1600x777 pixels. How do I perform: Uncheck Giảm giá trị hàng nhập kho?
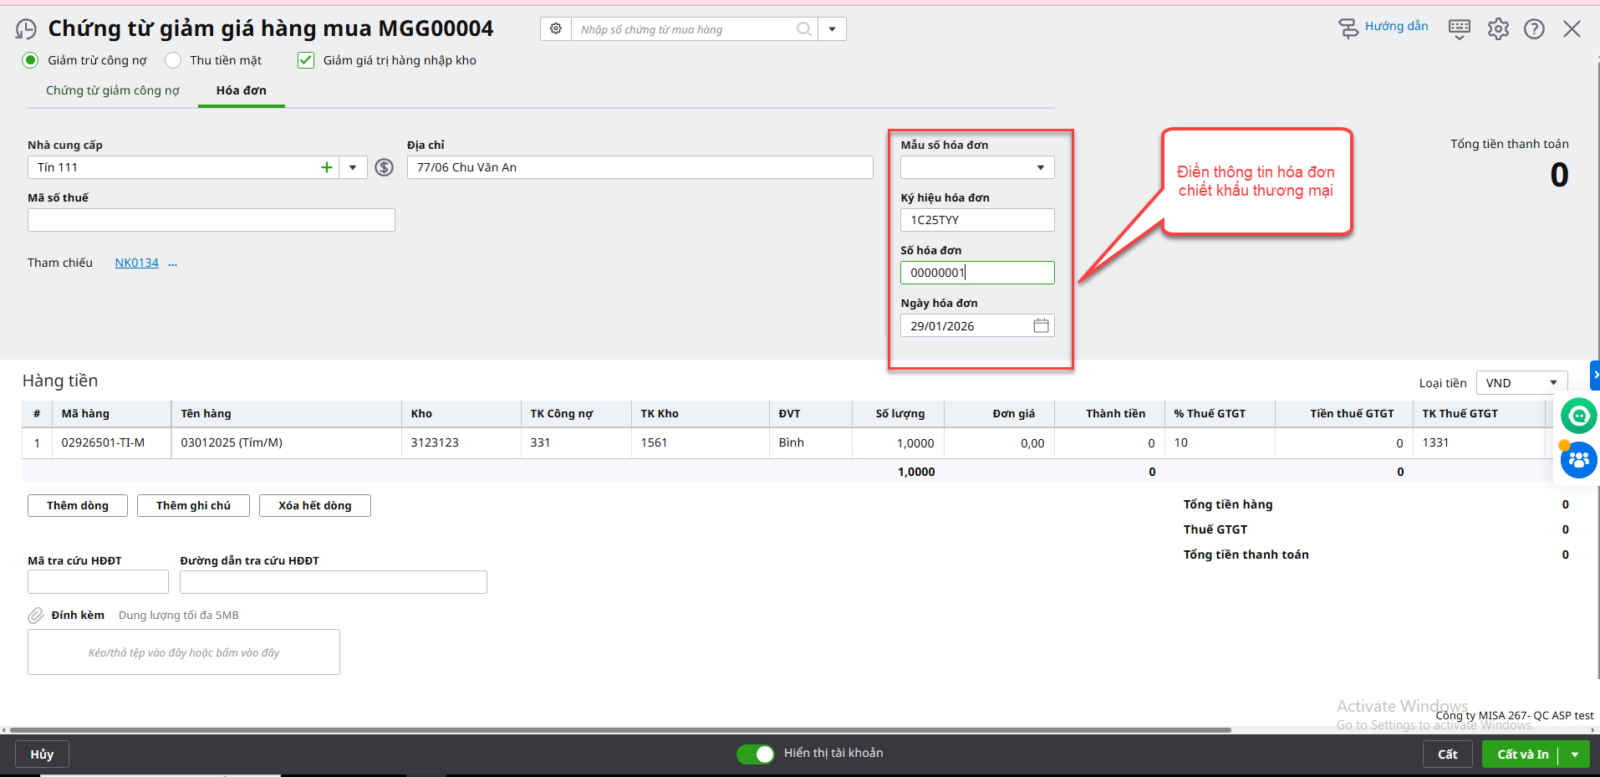click(306, 61)
